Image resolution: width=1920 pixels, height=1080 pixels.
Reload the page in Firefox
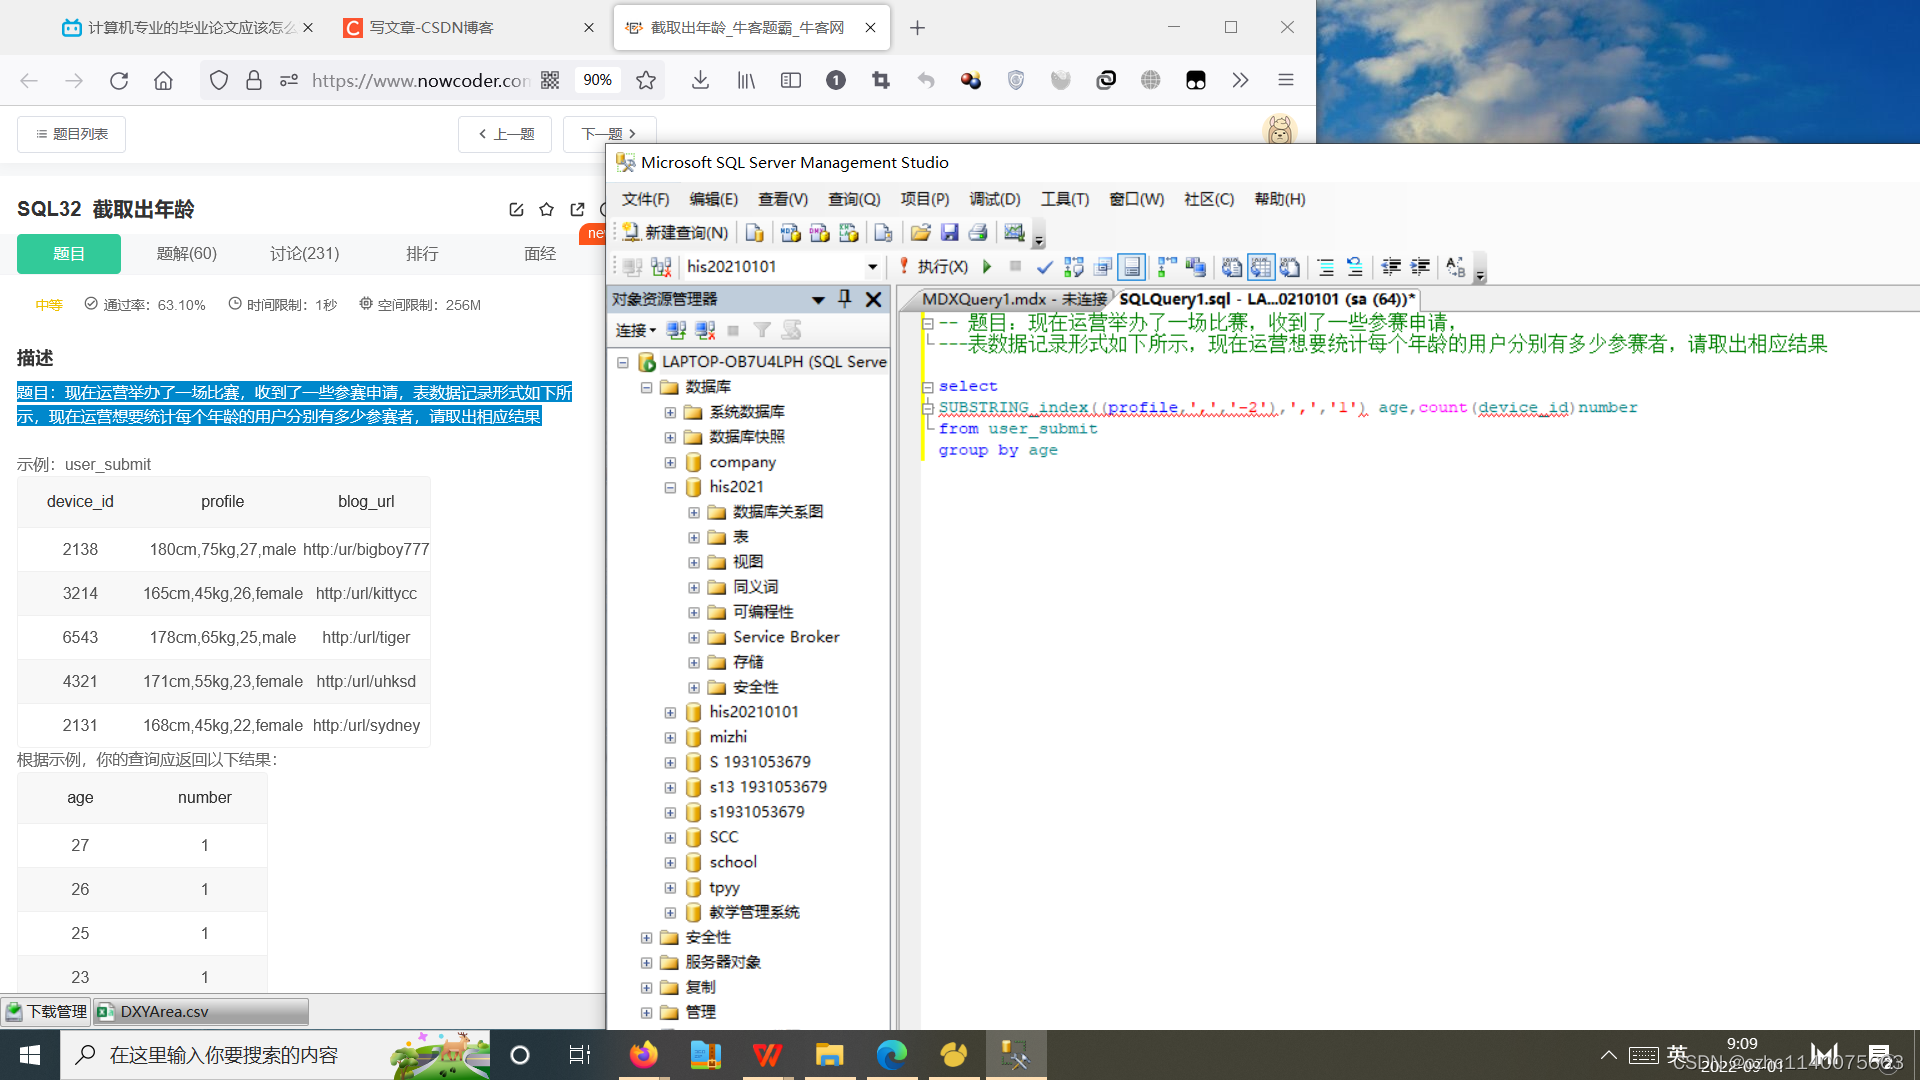point(119,80)
